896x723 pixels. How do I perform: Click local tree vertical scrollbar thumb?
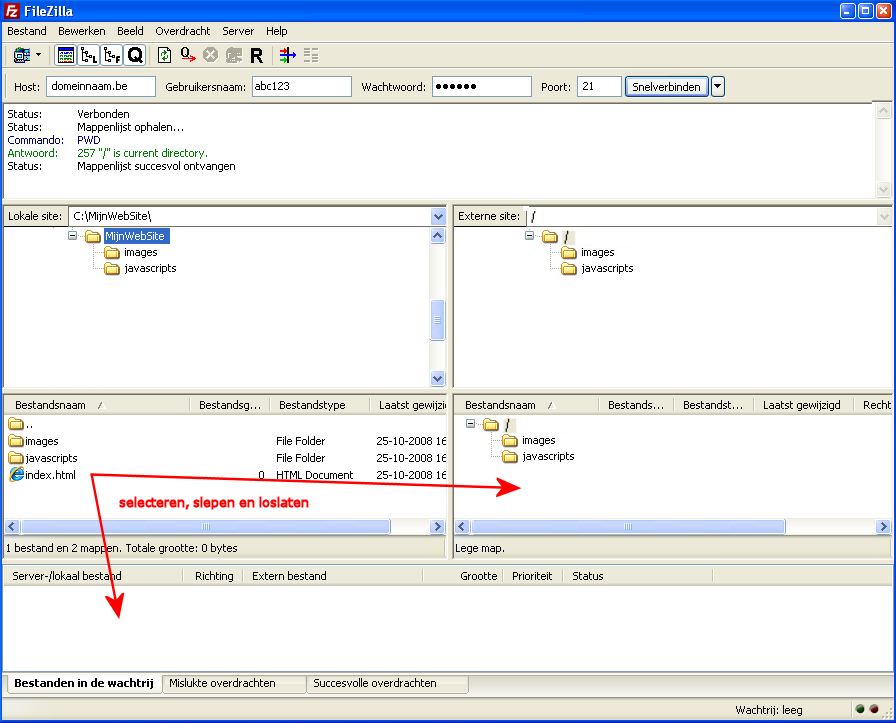coord(438,320)
